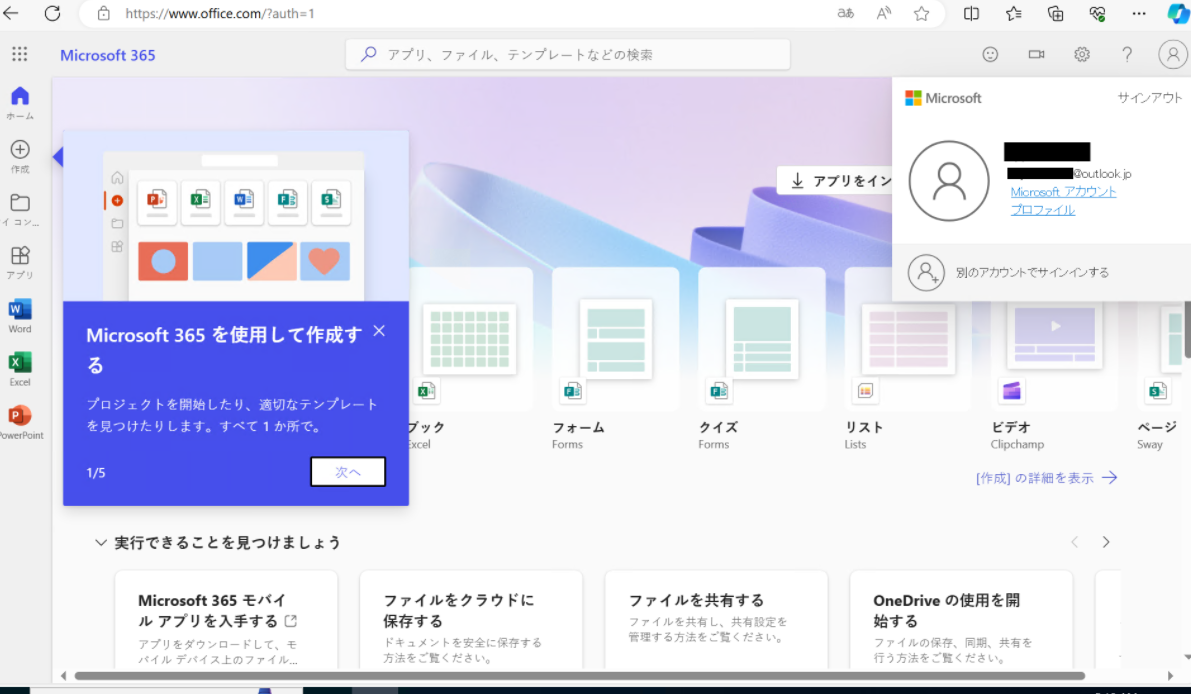This screenshot has width=1191, height=694.
Task: Click the 次へ button in tour
Action: 348,472
